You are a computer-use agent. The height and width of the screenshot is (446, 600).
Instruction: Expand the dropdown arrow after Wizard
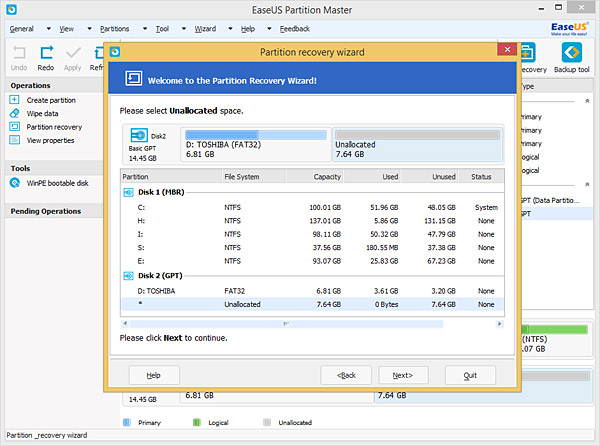[x=230, y=29]
